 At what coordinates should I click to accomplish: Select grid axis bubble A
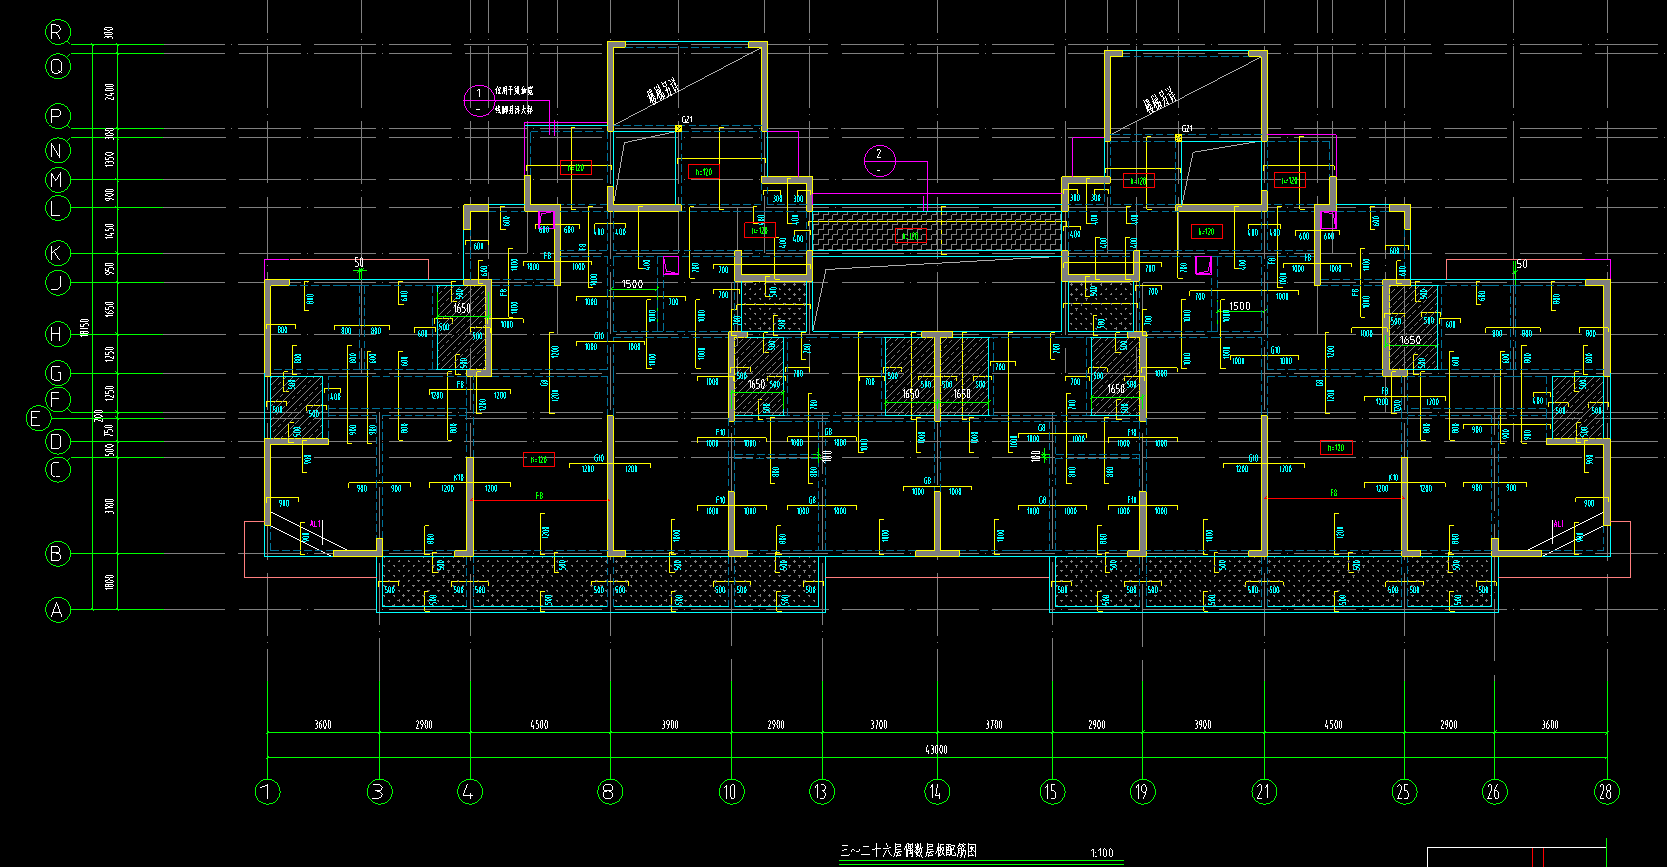point(58,609)
